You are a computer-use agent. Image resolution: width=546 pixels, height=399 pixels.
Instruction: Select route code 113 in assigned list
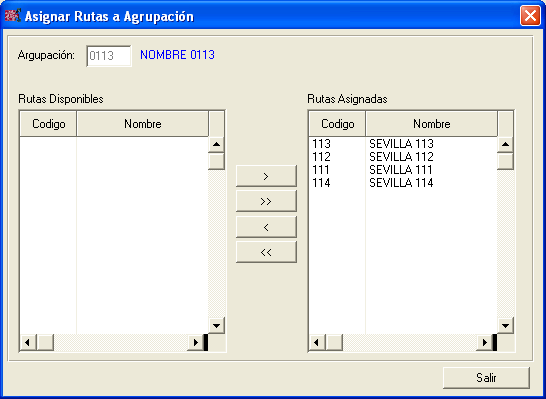tap(321, 144)
